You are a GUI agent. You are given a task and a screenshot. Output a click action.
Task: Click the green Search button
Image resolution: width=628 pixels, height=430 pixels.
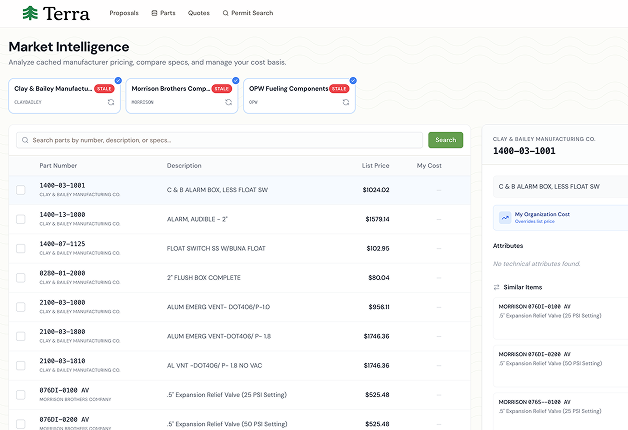click(445, 140)
